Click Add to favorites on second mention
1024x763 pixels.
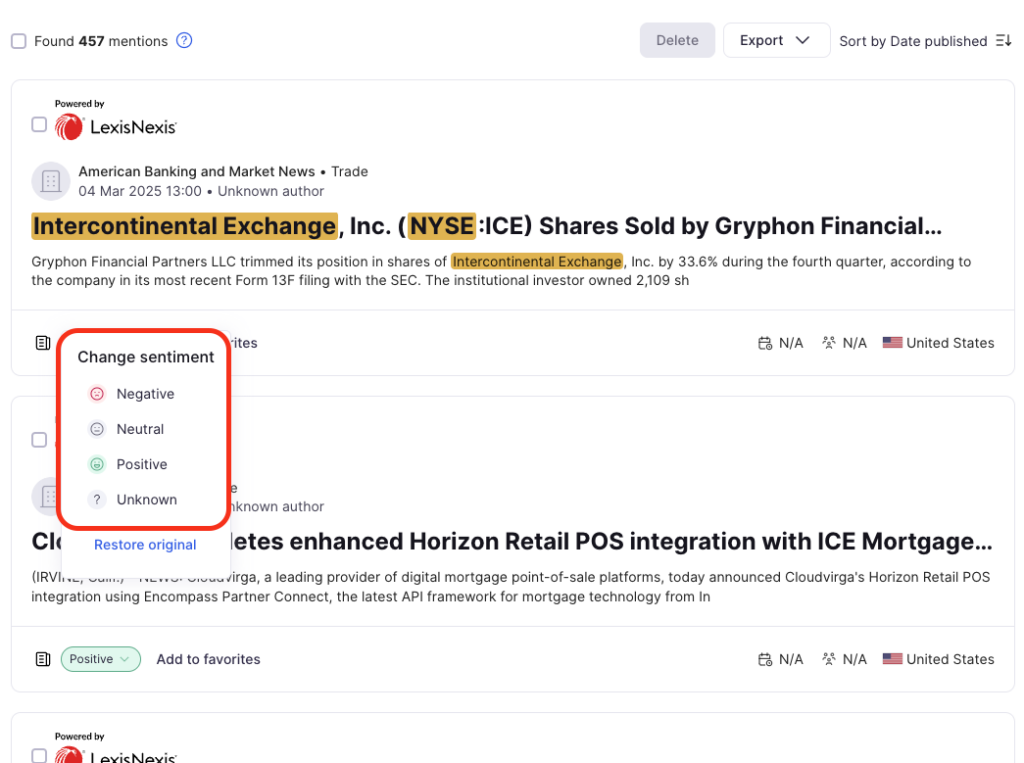pos(208,659)
